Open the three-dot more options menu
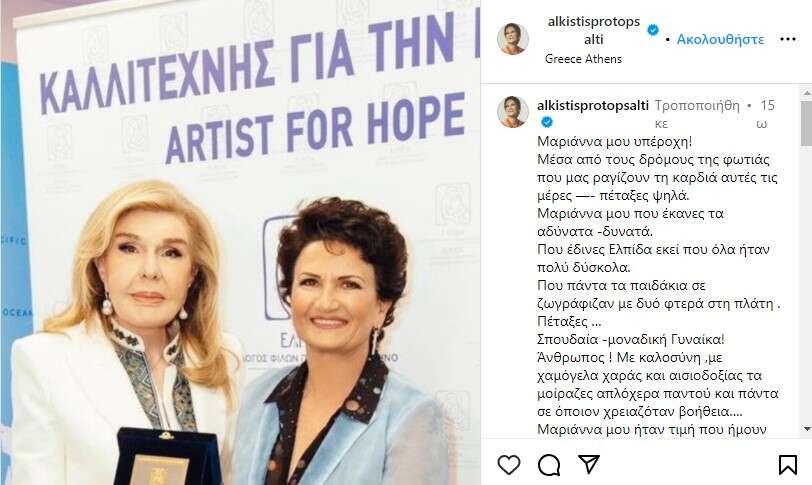Image resolution: width=812 pixels, height=485 pixels. [x=788, y=39]
